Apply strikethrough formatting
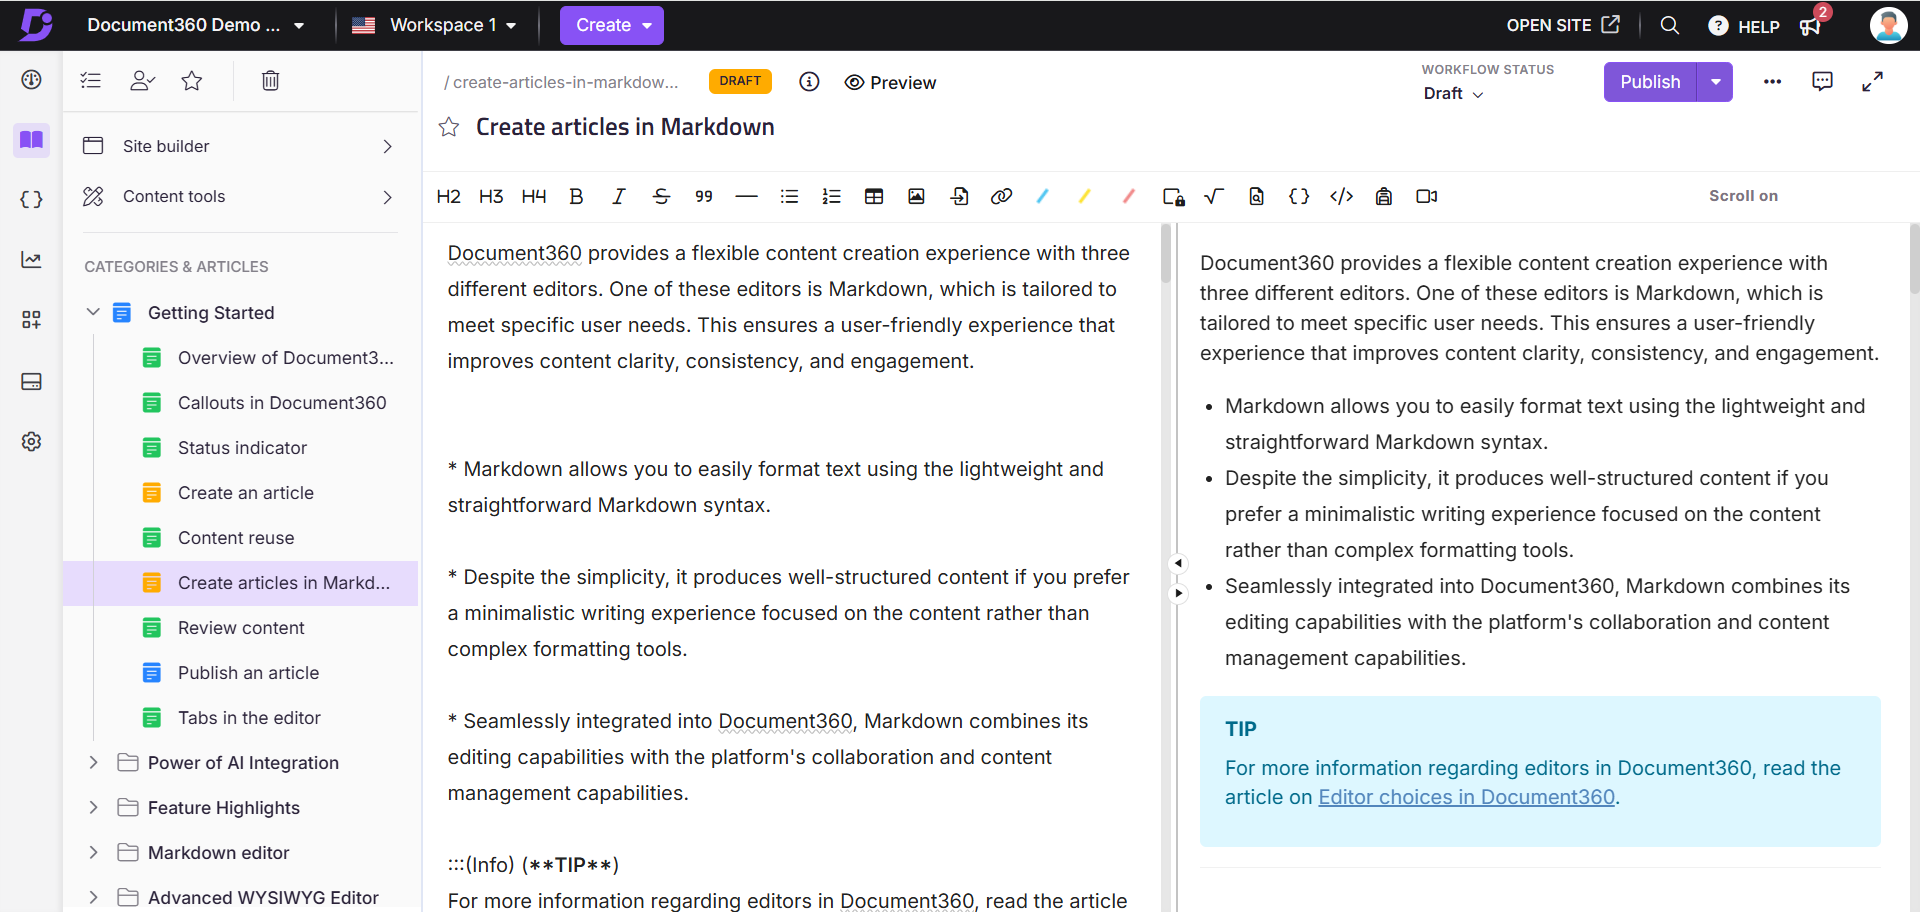This screenshot has width=1920, height=912. 661,196
